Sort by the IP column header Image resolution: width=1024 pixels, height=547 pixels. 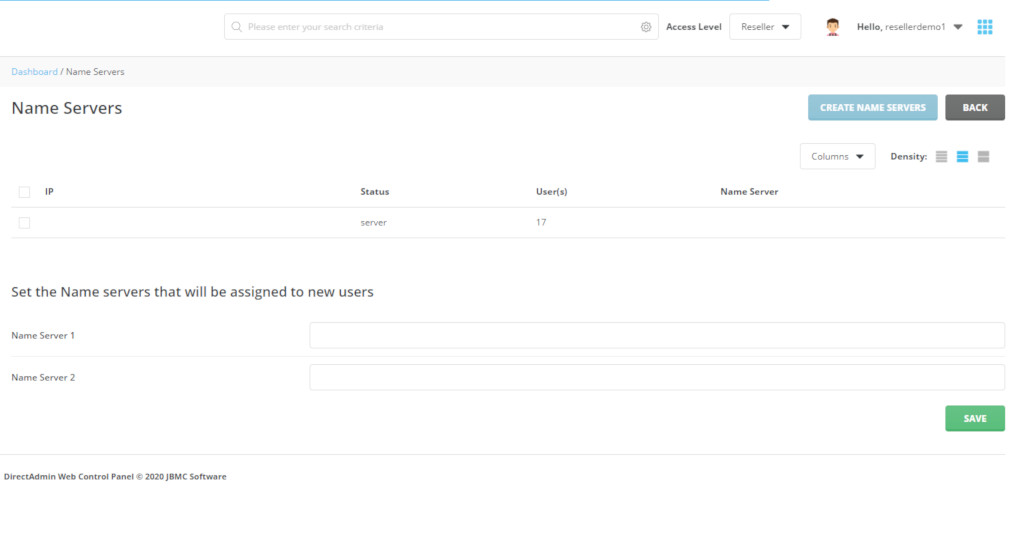[x=49, y=191]
